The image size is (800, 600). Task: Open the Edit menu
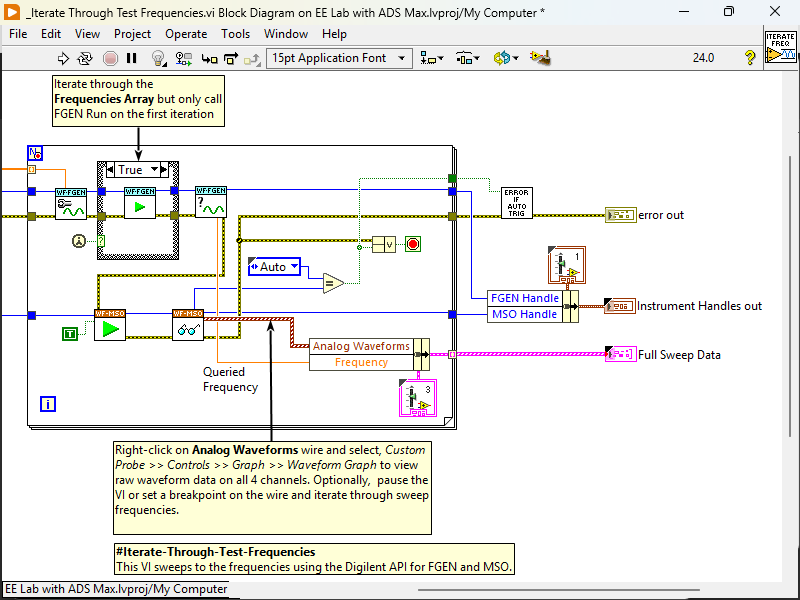tap(51, 34)
